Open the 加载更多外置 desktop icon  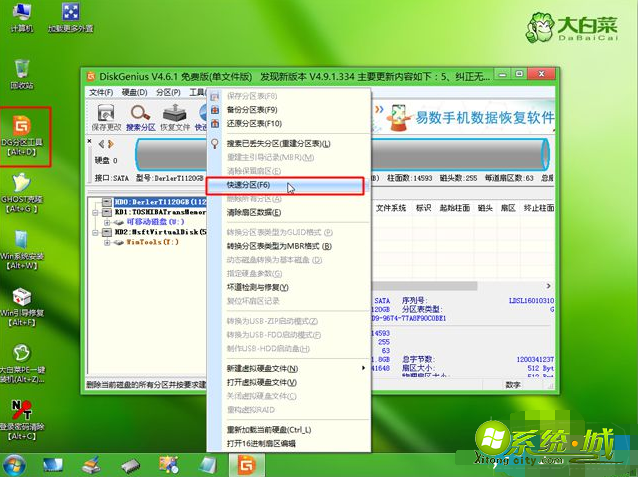70,16
